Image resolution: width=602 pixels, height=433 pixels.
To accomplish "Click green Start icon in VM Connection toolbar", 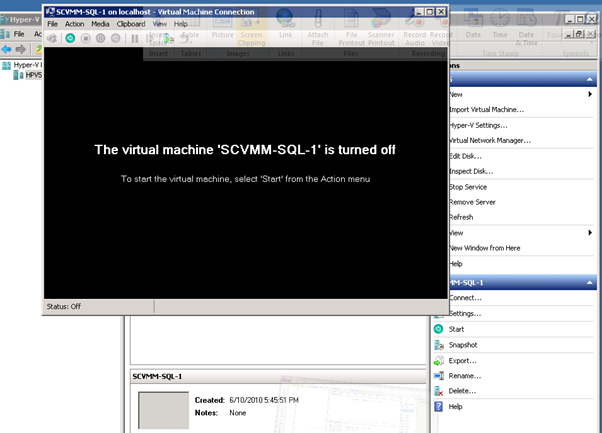I will pos(70,38).
